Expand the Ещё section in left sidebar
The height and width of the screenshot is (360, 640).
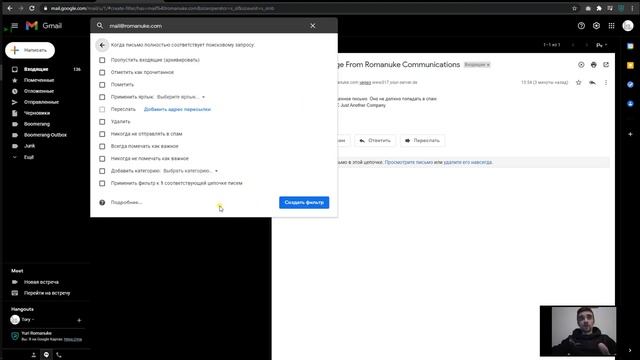pos(29,157)
